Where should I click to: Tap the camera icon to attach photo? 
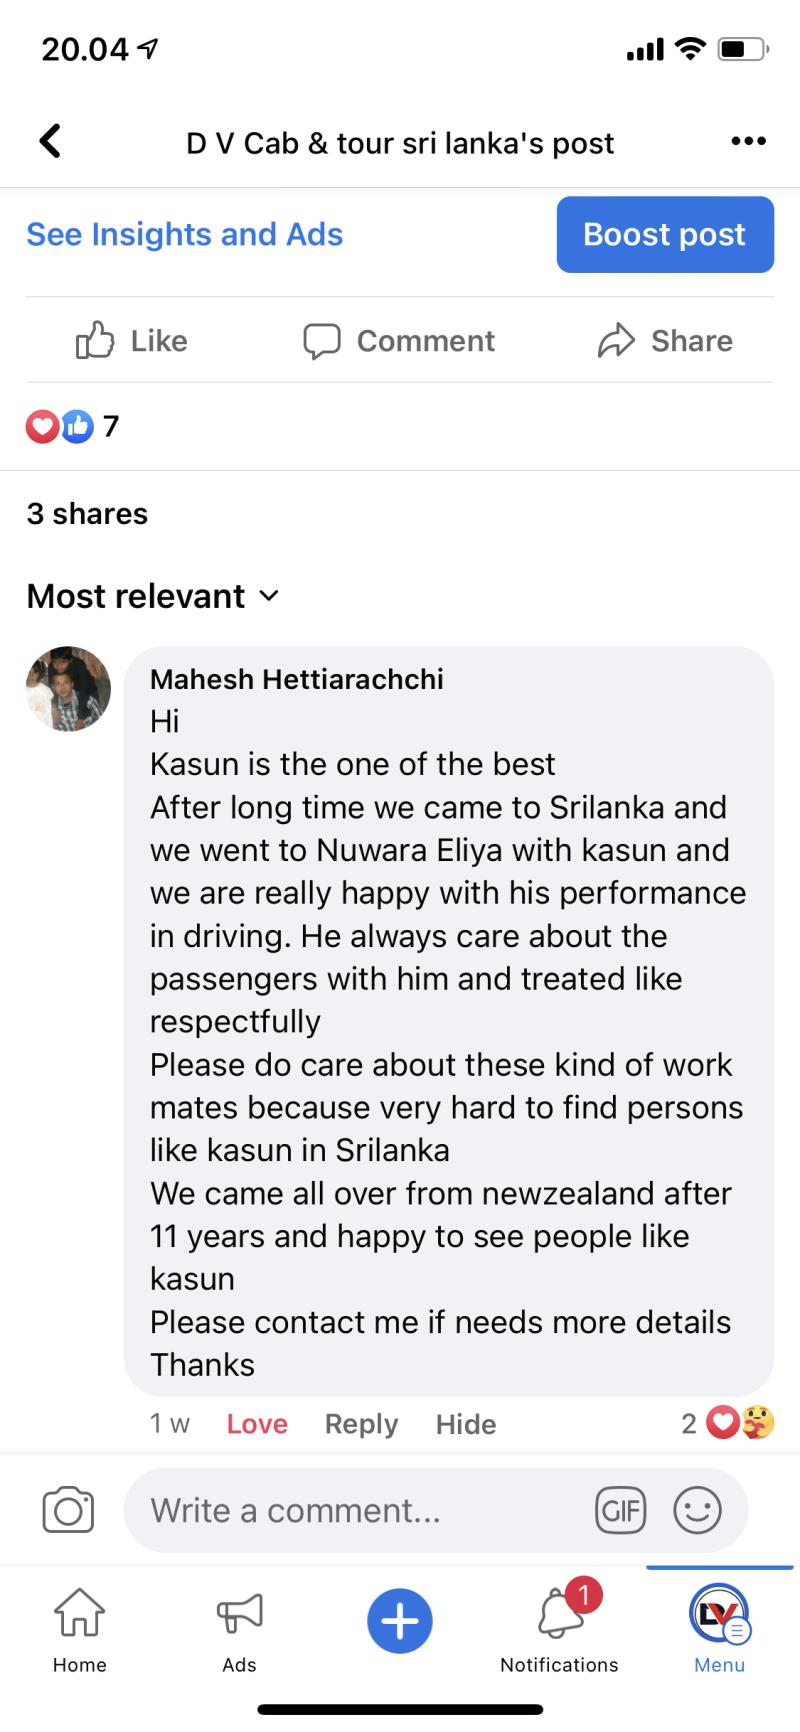click(68, 1510)
